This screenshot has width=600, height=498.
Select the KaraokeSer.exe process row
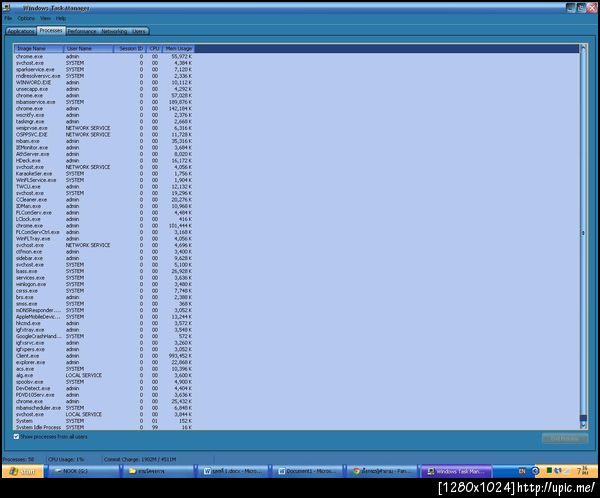(x=104, y=173)
